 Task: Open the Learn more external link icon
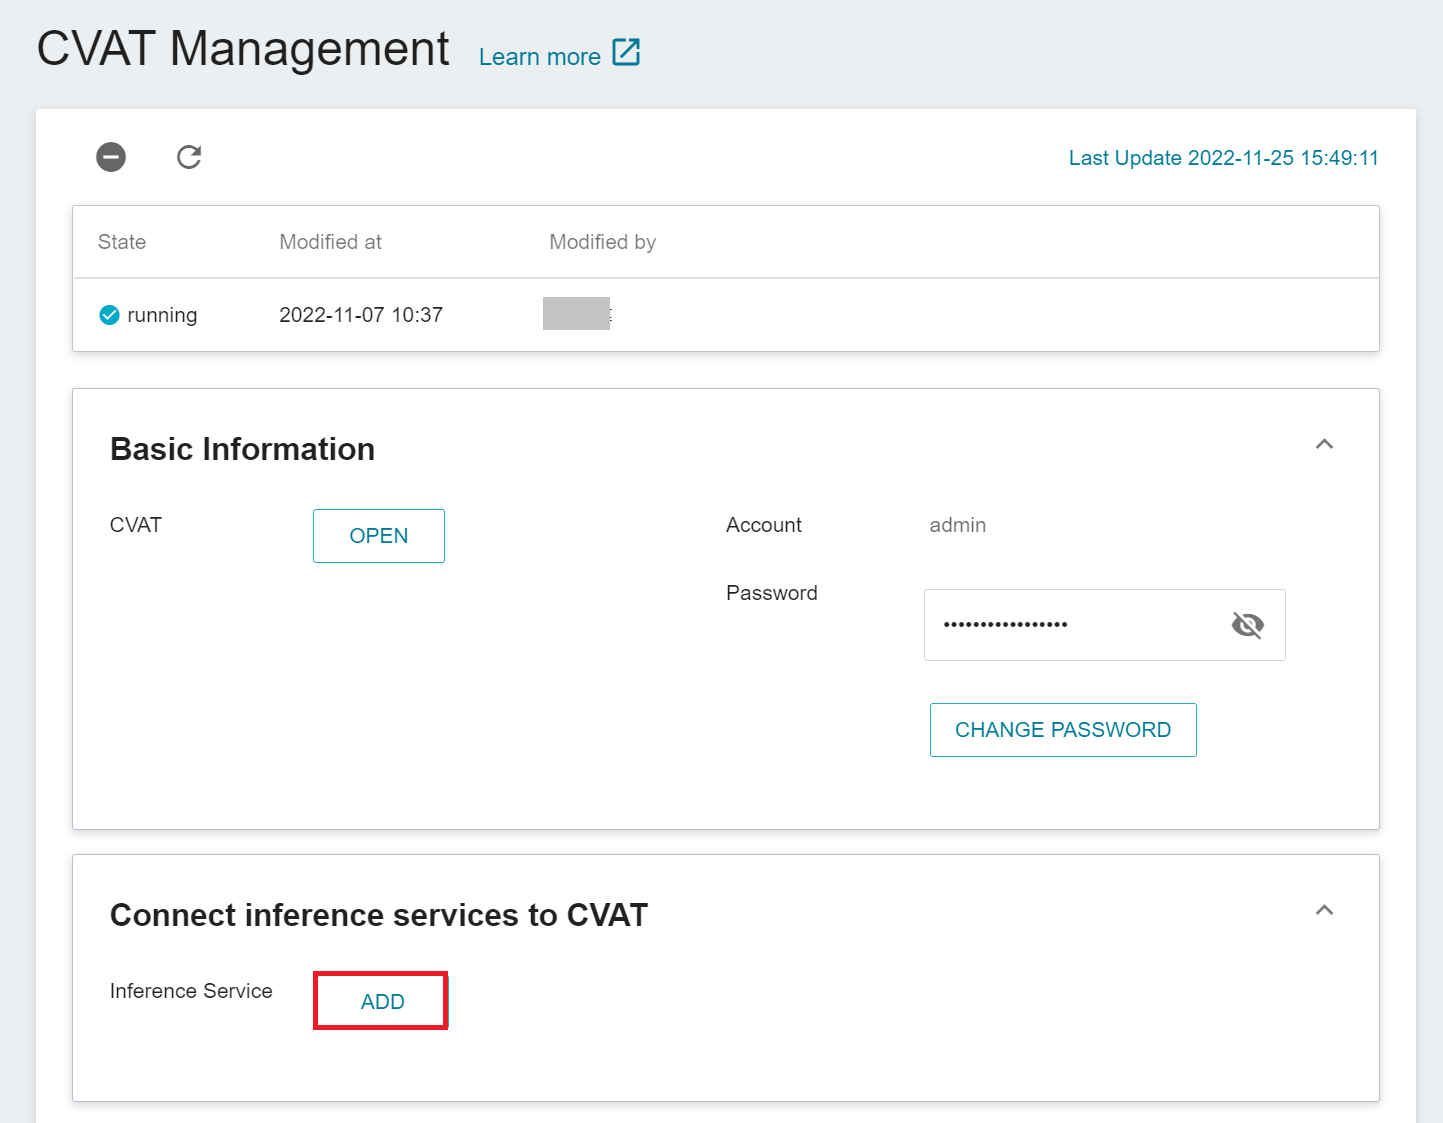click(x=626, y=52)
